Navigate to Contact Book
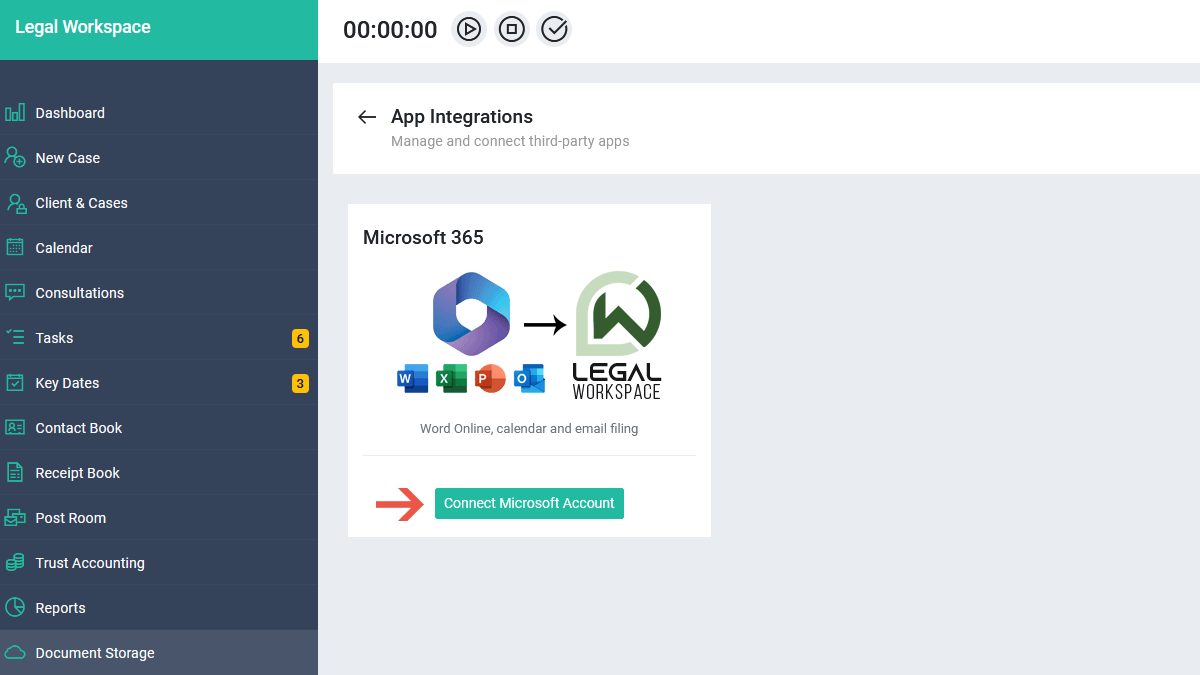 pos(159,428)
